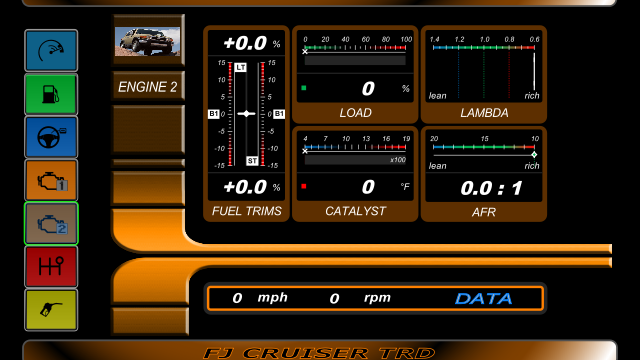Open the blue steering wheel page

pyautogui.click(x=51, y=137)
